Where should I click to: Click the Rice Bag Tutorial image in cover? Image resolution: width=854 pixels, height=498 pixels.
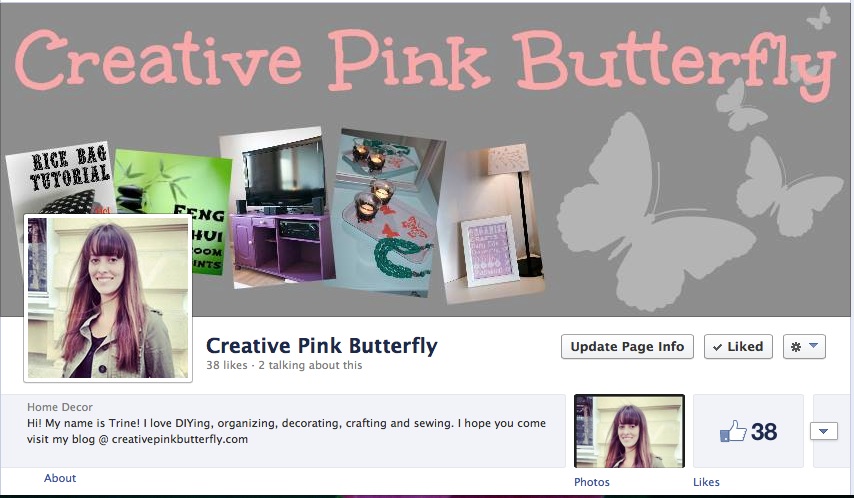click(x=60, y=178)
